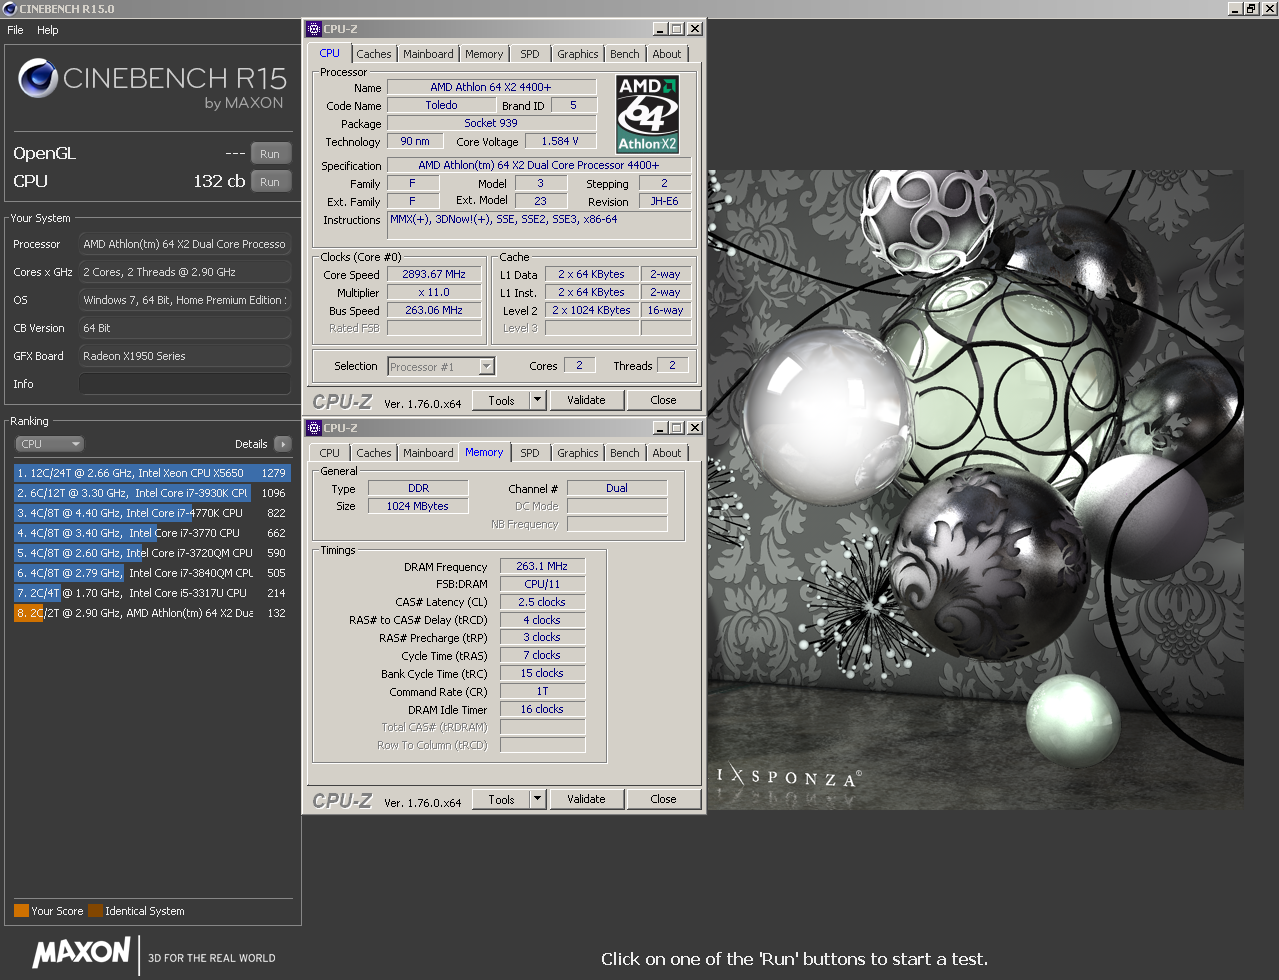Click the GFX Board field Radeon X1950 Series
The image size is (1279, 980).
(185, 356)
